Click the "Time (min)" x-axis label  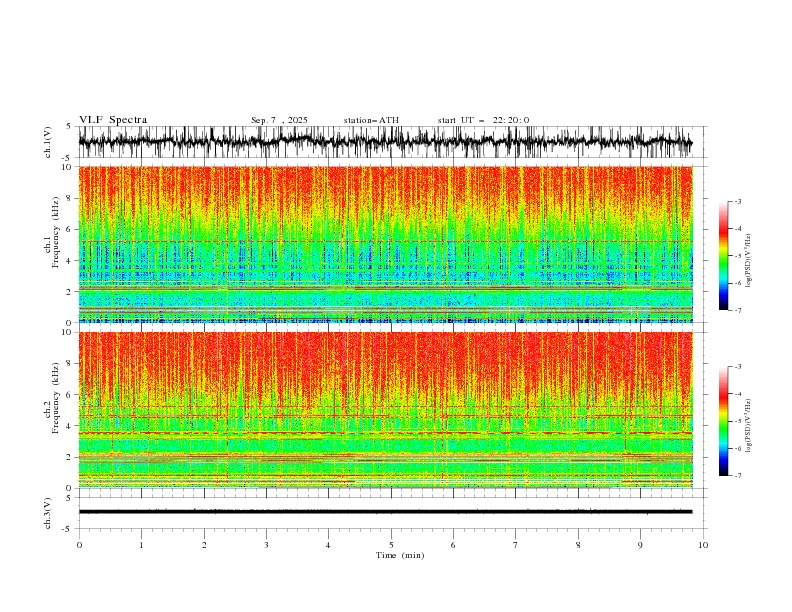[400, 555]
